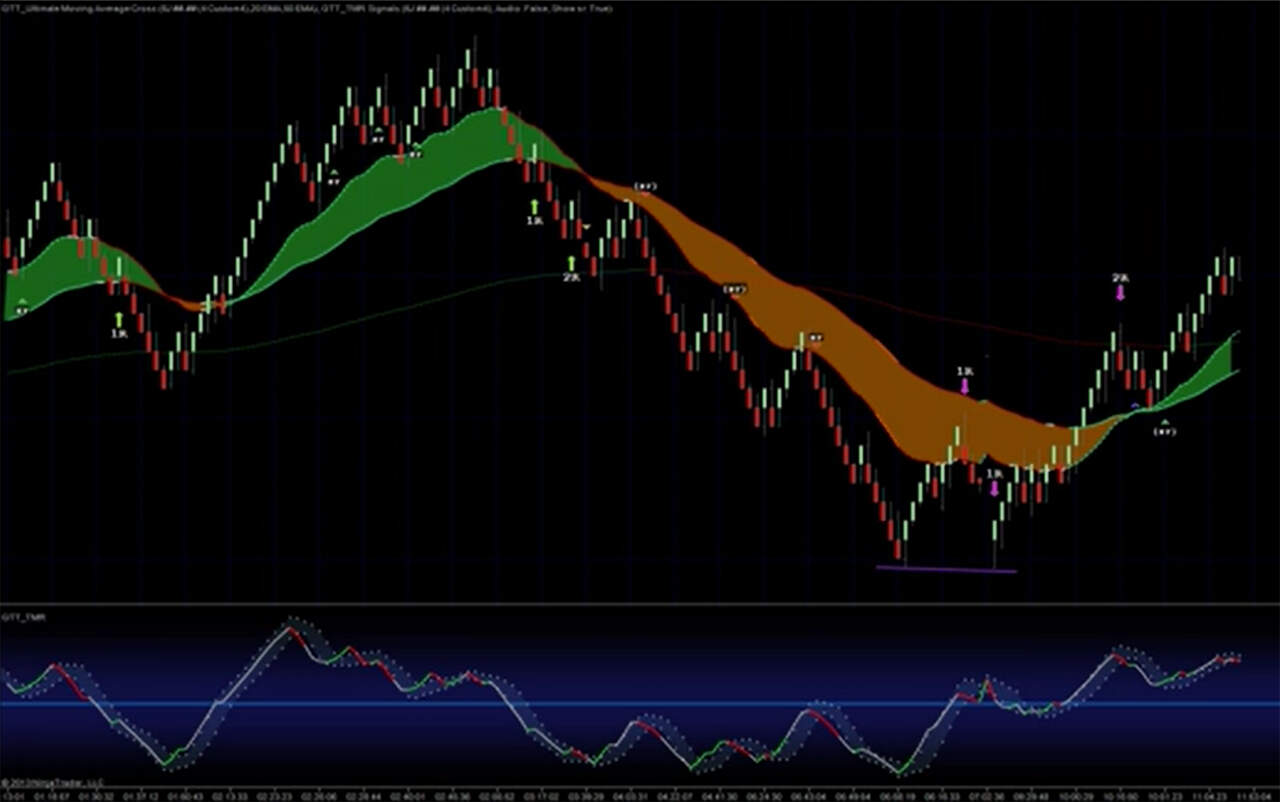This screenshot has height=802, width=1280.
Task: Click the magenta 2R down arrow signal
Action: click(1120, 292)
